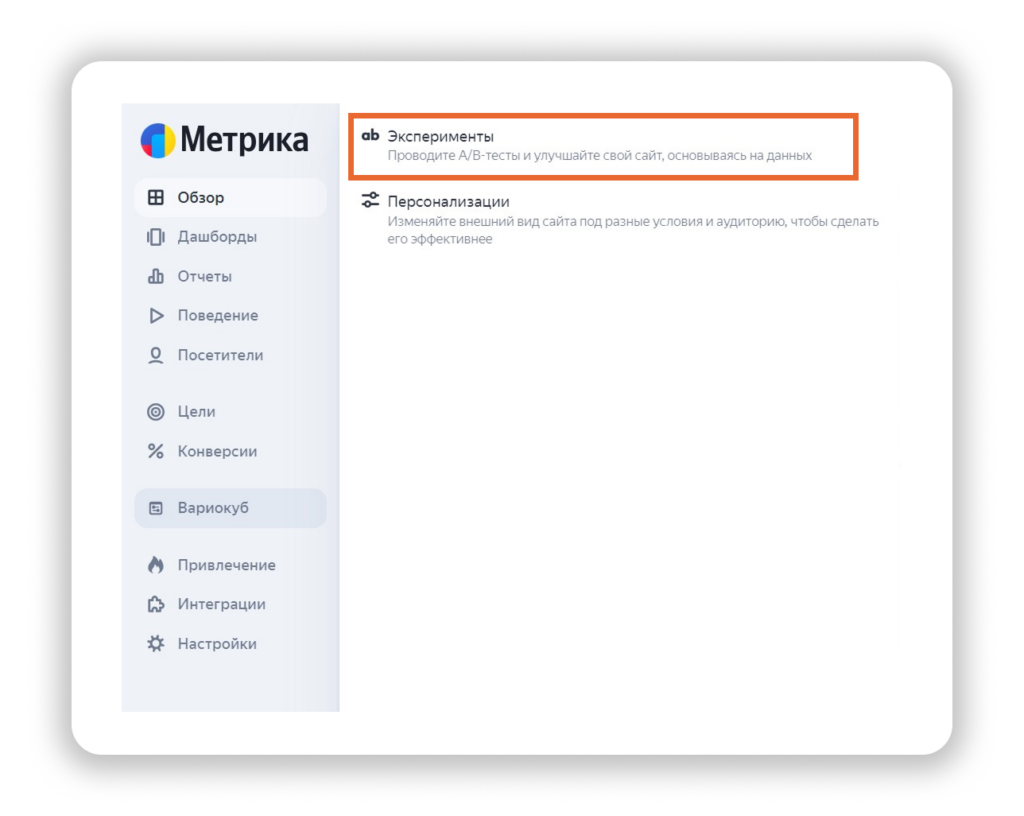Click the Цели target icon
The width and height of the screenshot is (1024, 816).
pyautogui.click(x=156, y=412)
